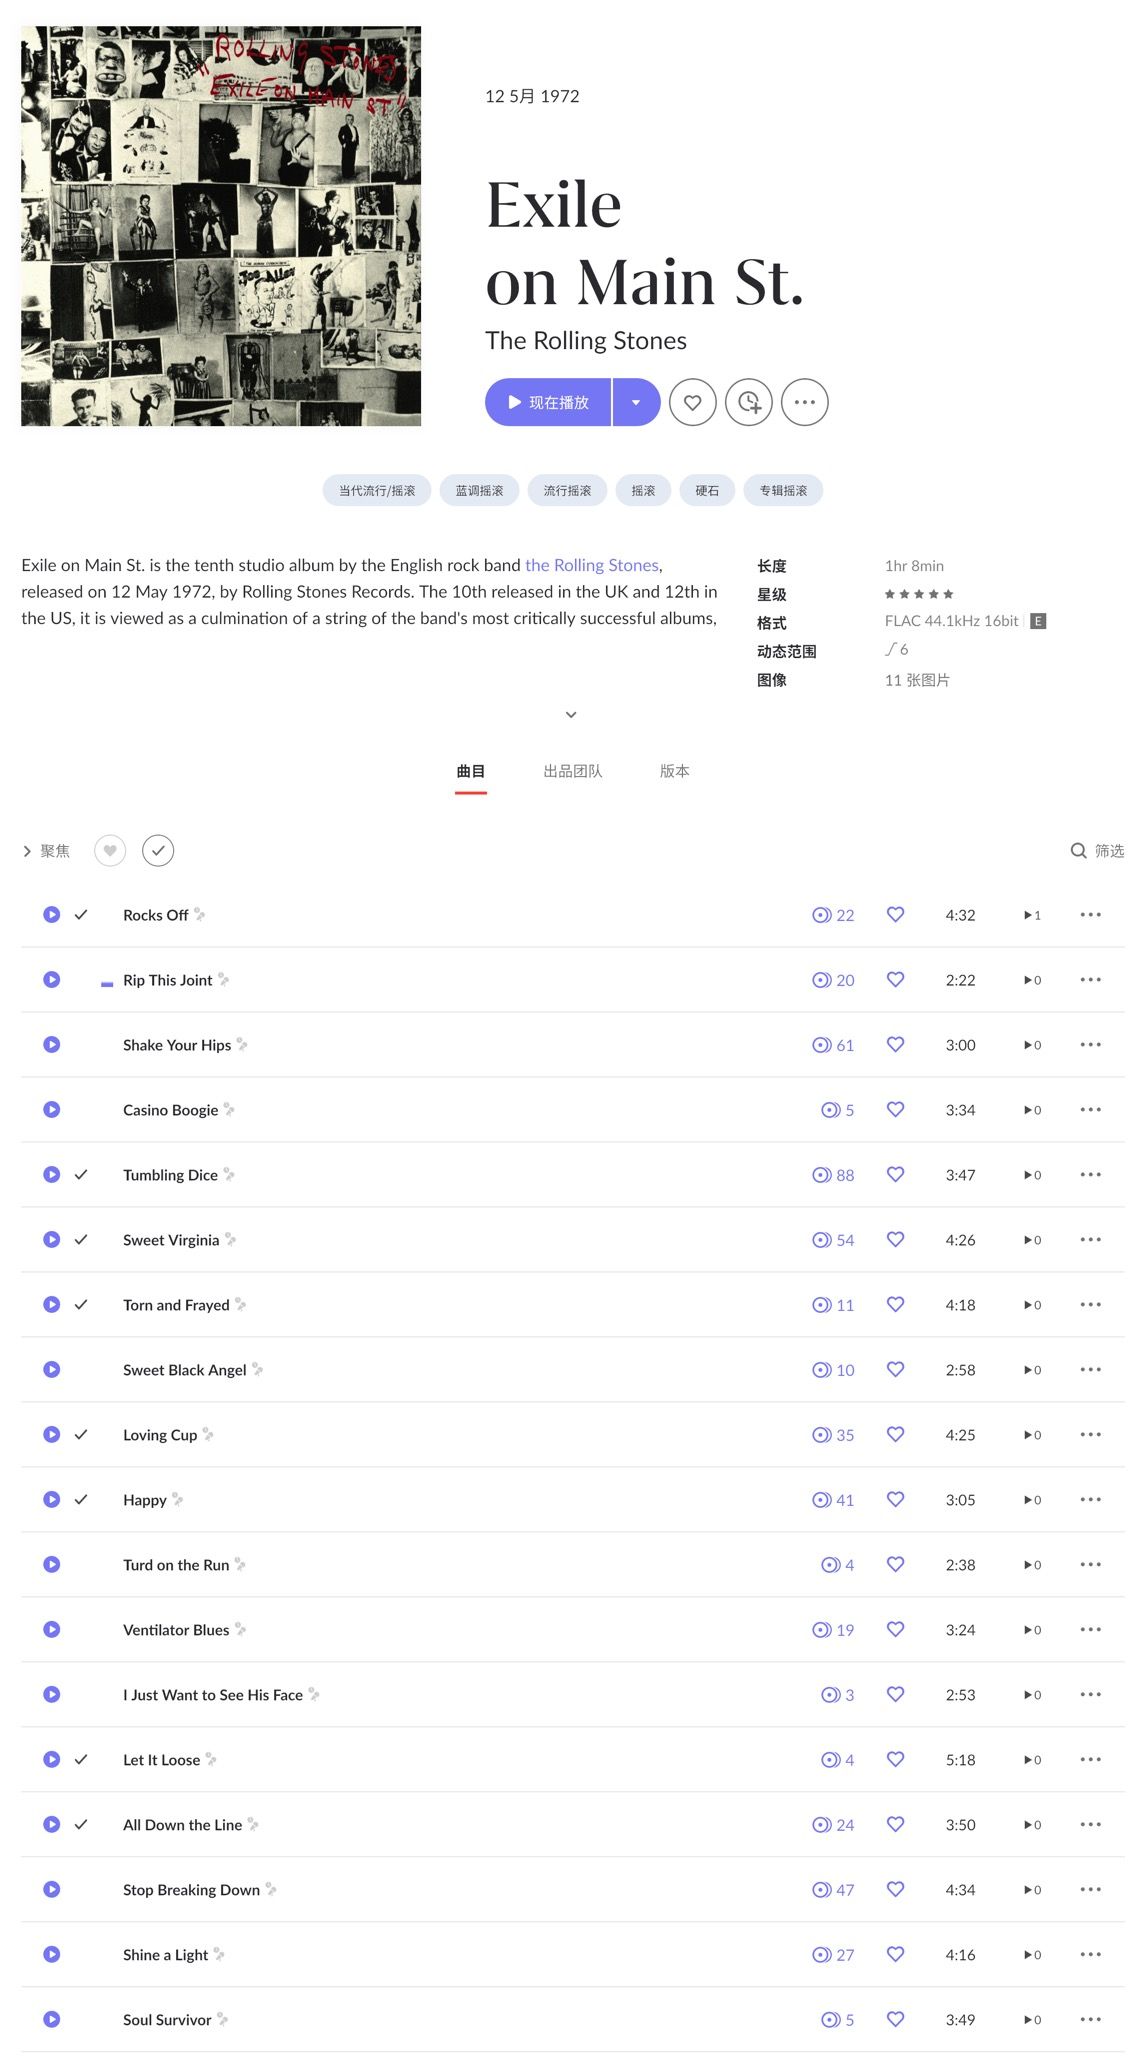The height and width of the screenshot is (2067, 1144).
Task: Click the popularity count 47 for Stop Breaking Down
Action: click(833, 1890)
